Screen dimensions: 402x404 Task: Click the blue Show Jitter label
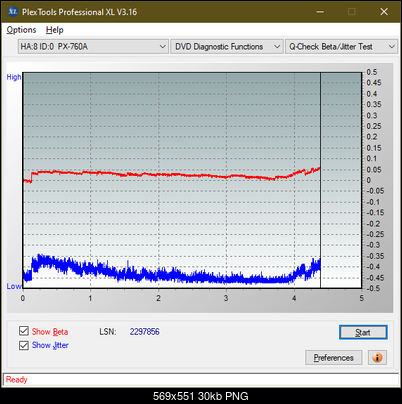point(50,345)
